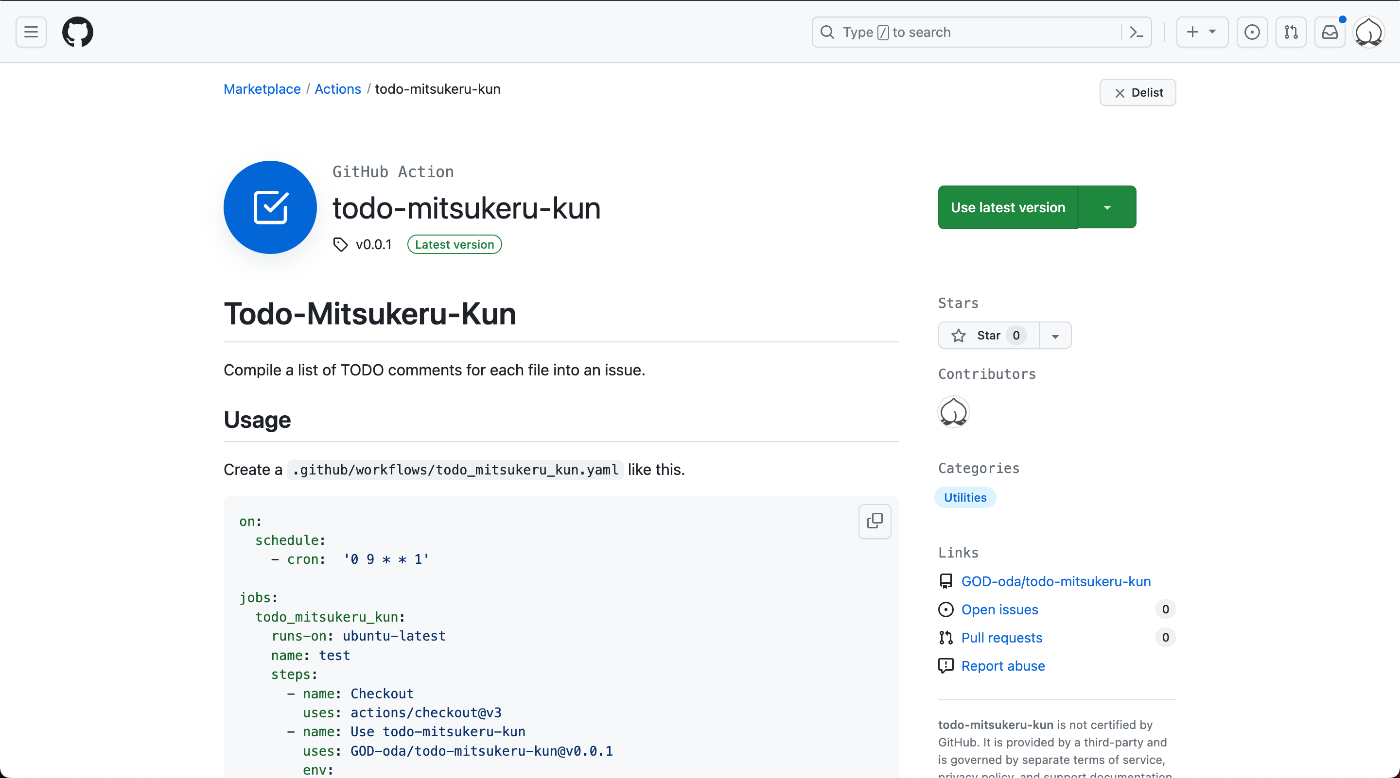The width and height of the screenshot is (1400, 778).
Task: Copy the workflow YAML code
Action: (875, 521)
